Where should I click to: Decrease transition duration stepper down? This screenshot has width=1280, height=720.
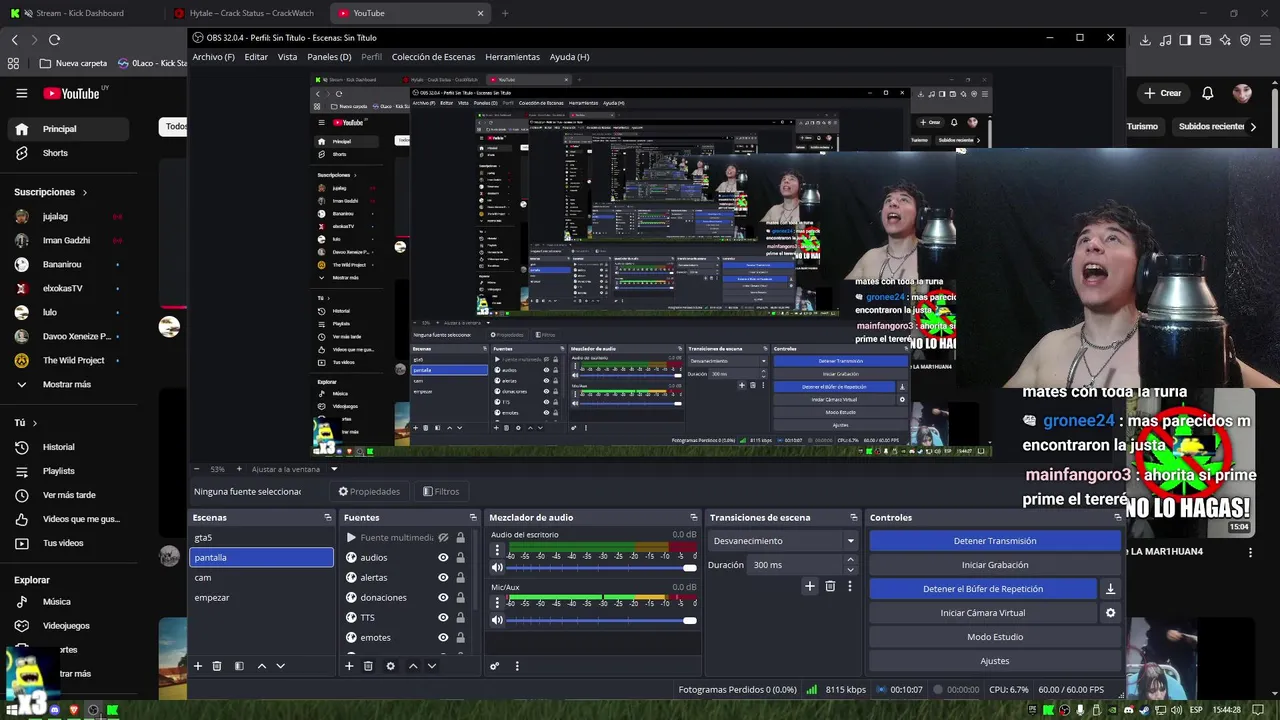850,570
